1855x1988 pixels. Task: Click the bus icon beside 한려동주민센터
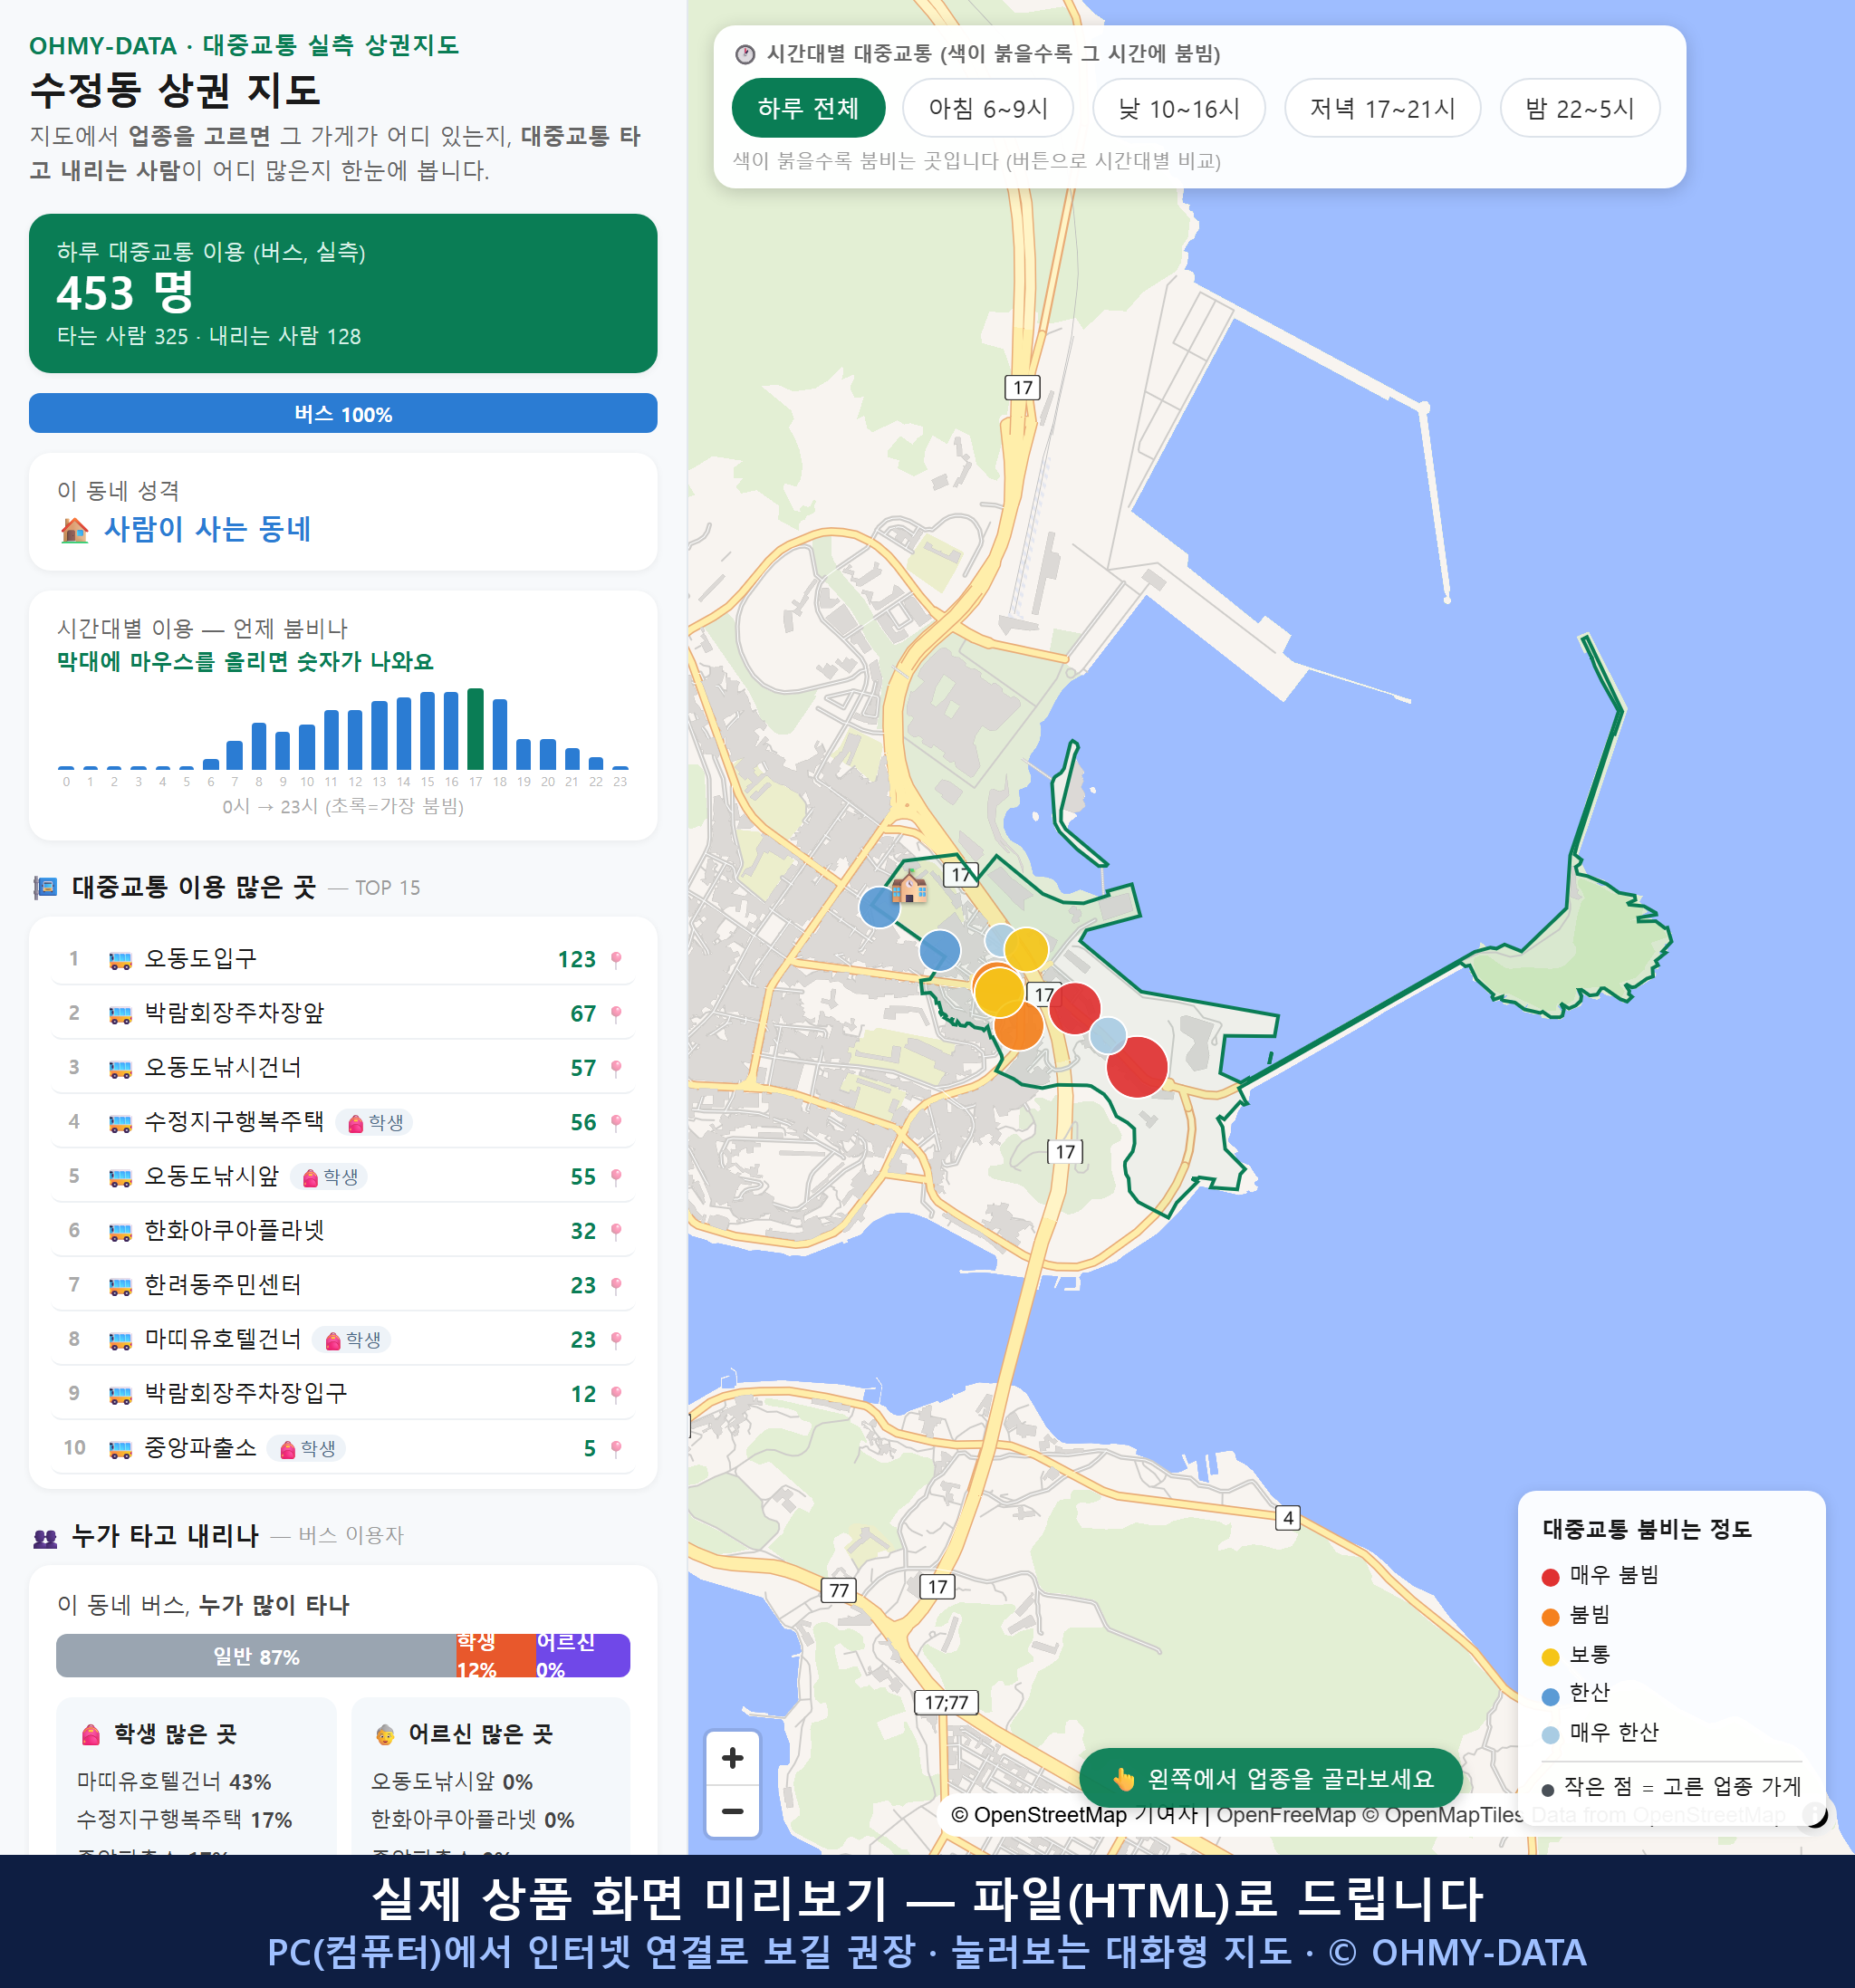tap(120, 1286)
